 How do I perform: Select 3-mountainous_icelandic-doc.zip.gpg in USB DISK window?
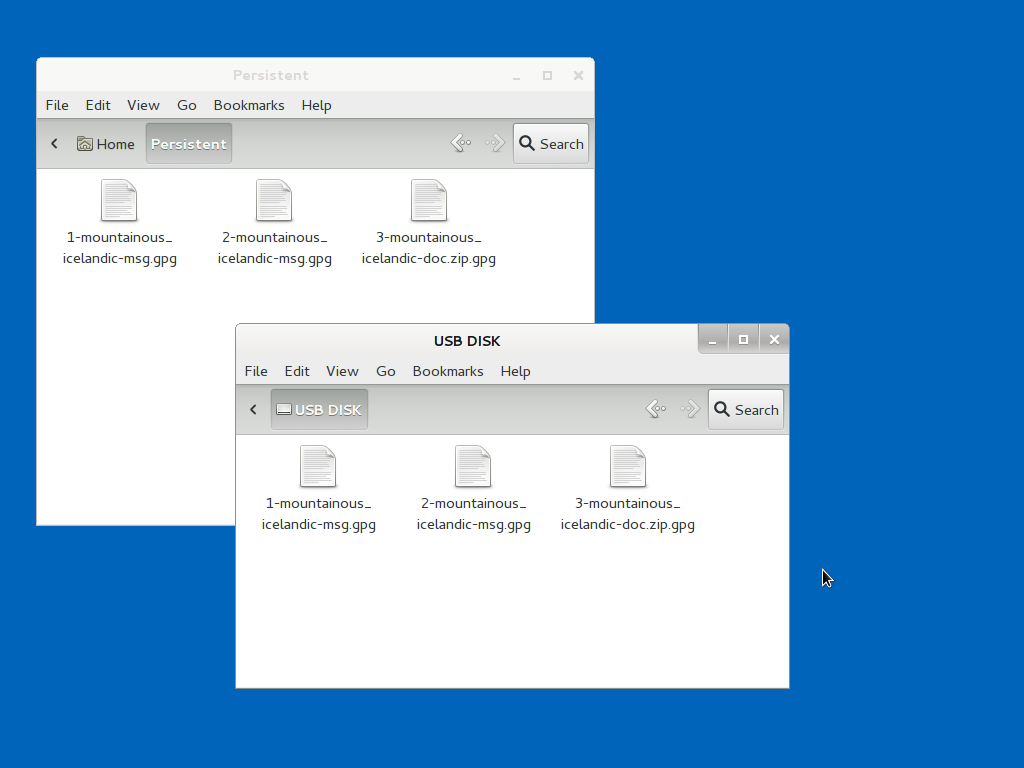(628, 468)
